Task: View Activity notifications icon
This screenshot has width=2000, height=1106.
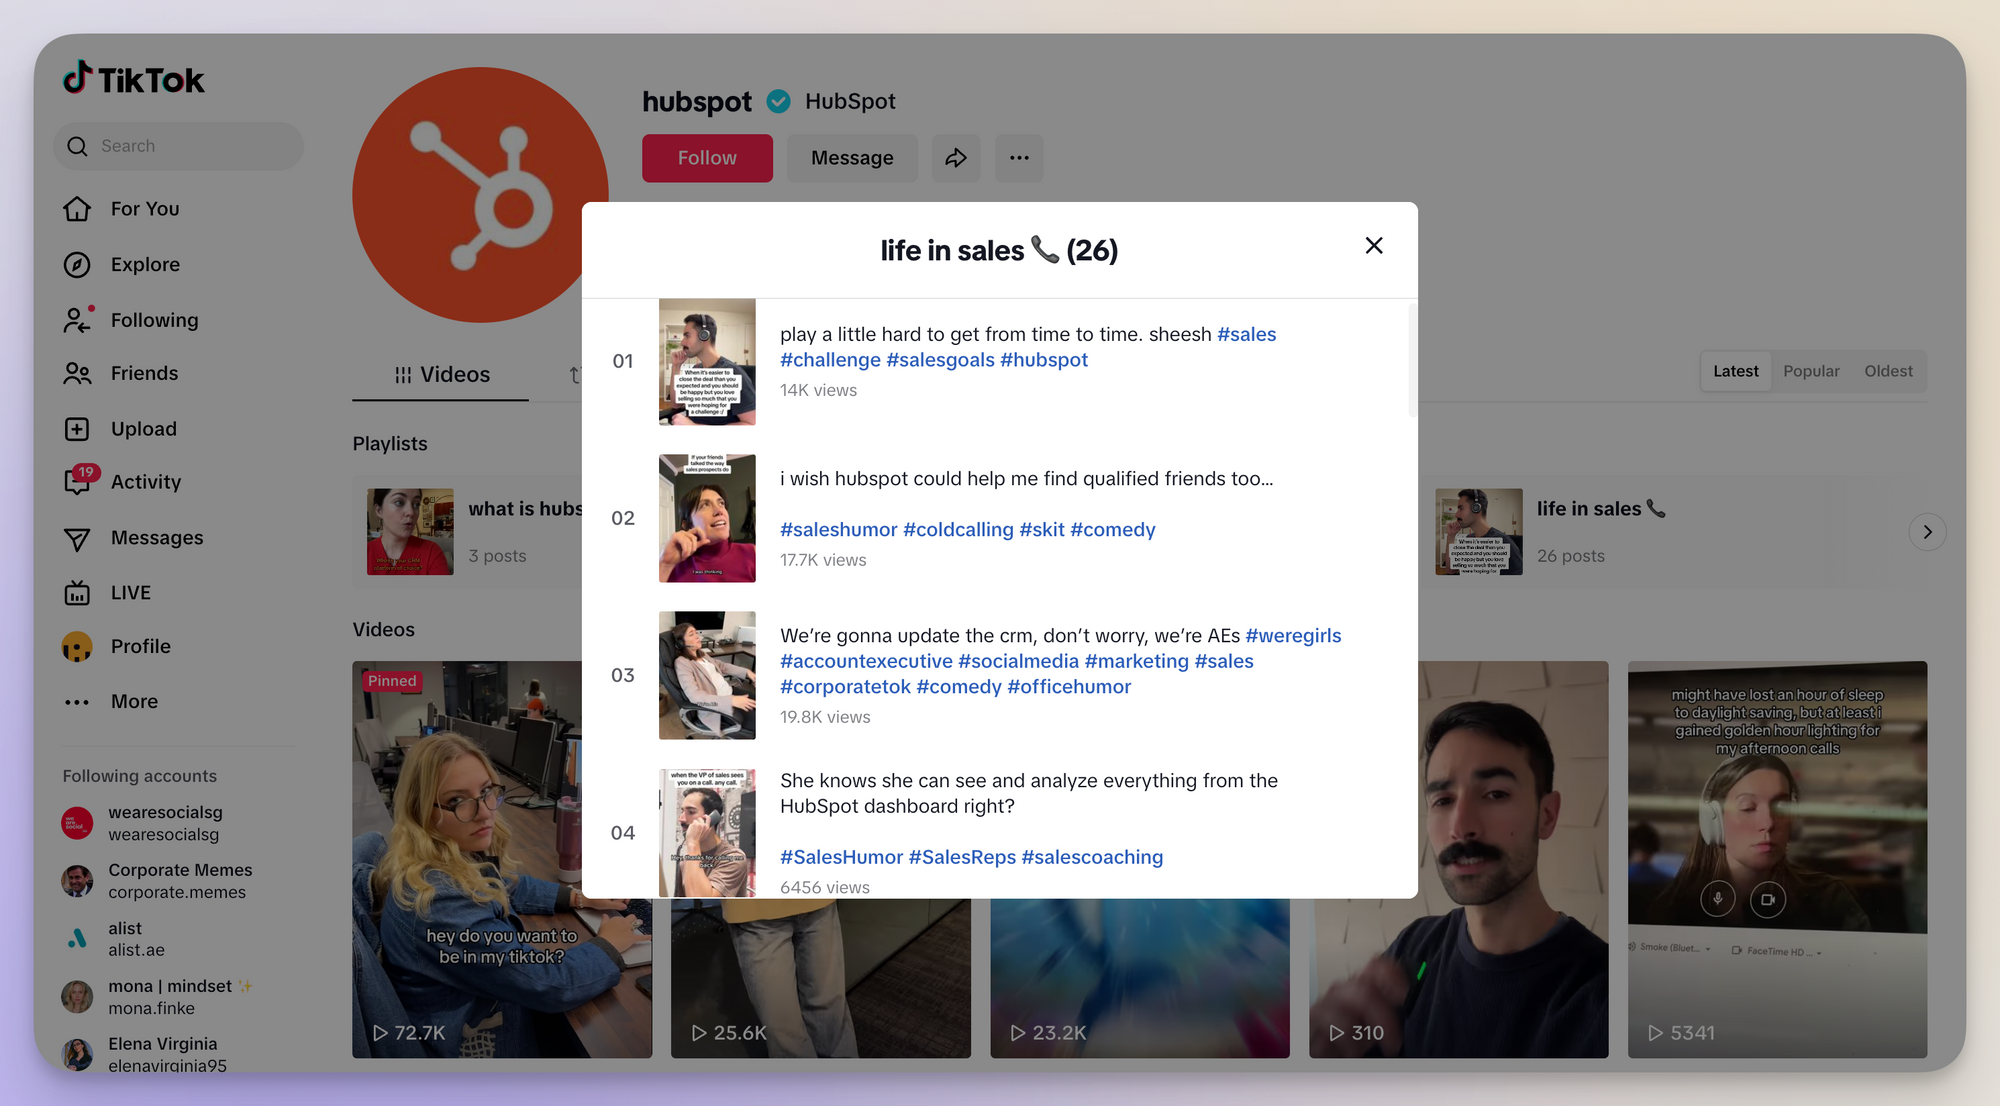Action: click(78, 484)
